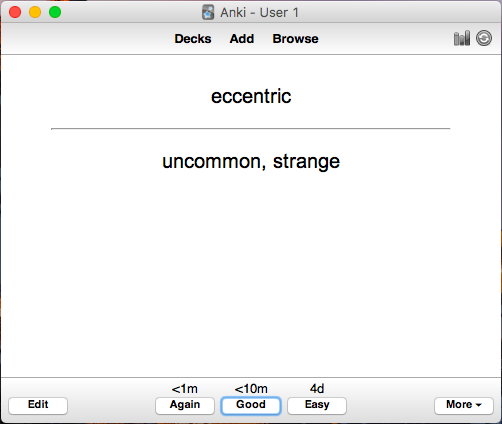
Task: Click the arrow on the More button
Action: click(479, 405)
